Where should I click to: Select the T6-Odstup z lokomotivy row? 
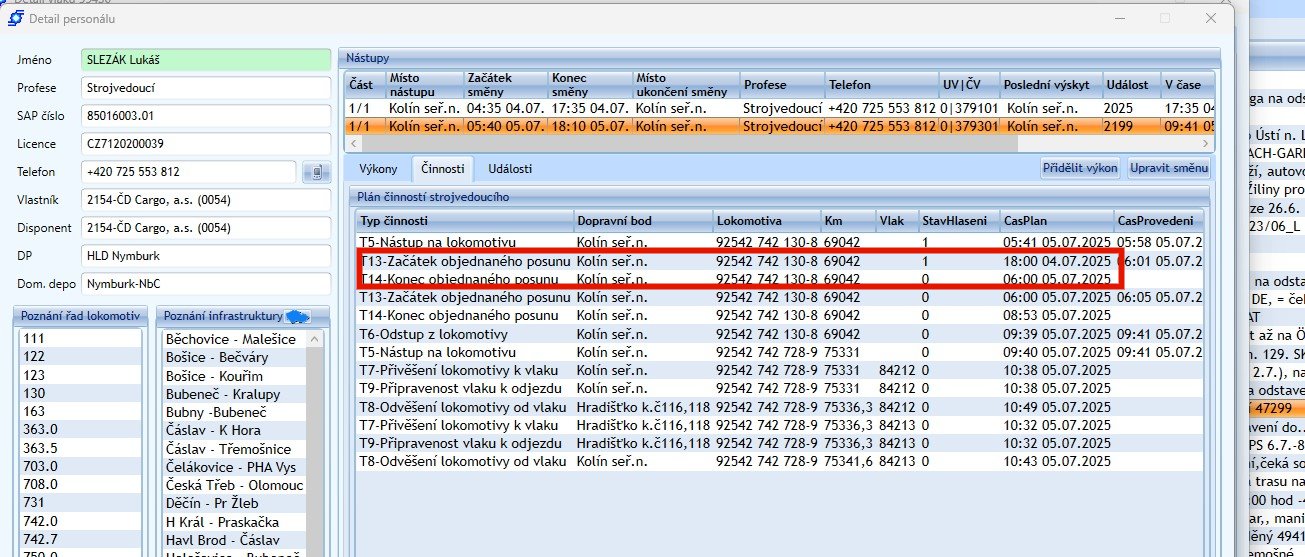point(435,334)
